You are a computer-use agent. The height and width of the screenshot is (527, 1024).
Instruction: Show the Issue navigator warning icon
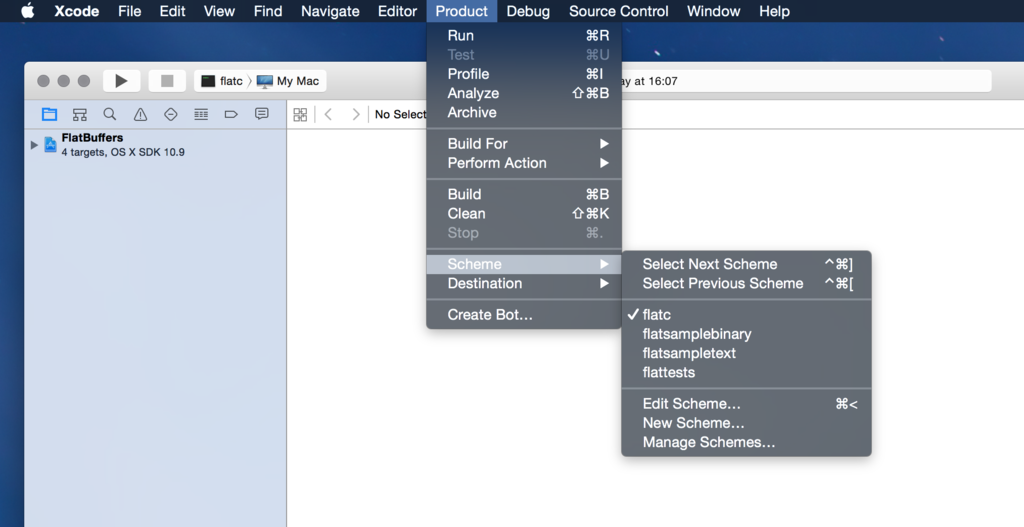point(140,114)
